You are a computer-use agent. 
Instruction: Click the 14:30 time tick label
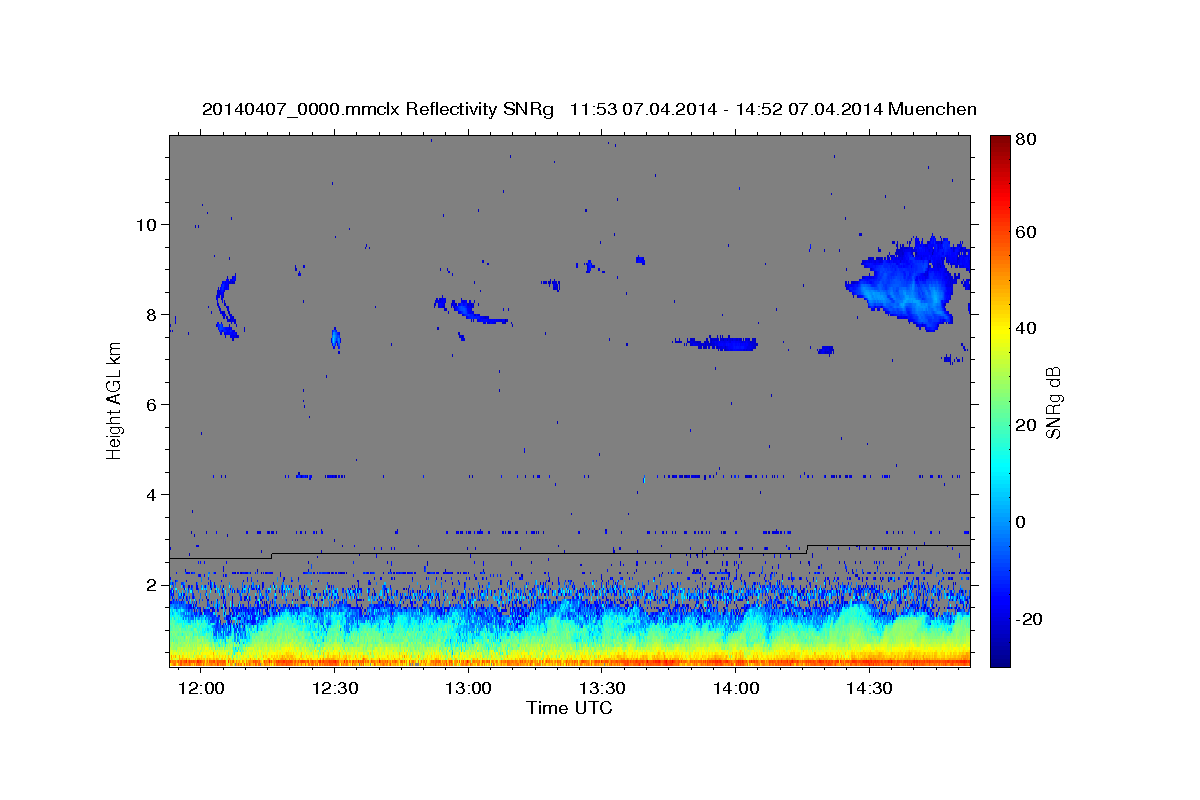(870, 688)
